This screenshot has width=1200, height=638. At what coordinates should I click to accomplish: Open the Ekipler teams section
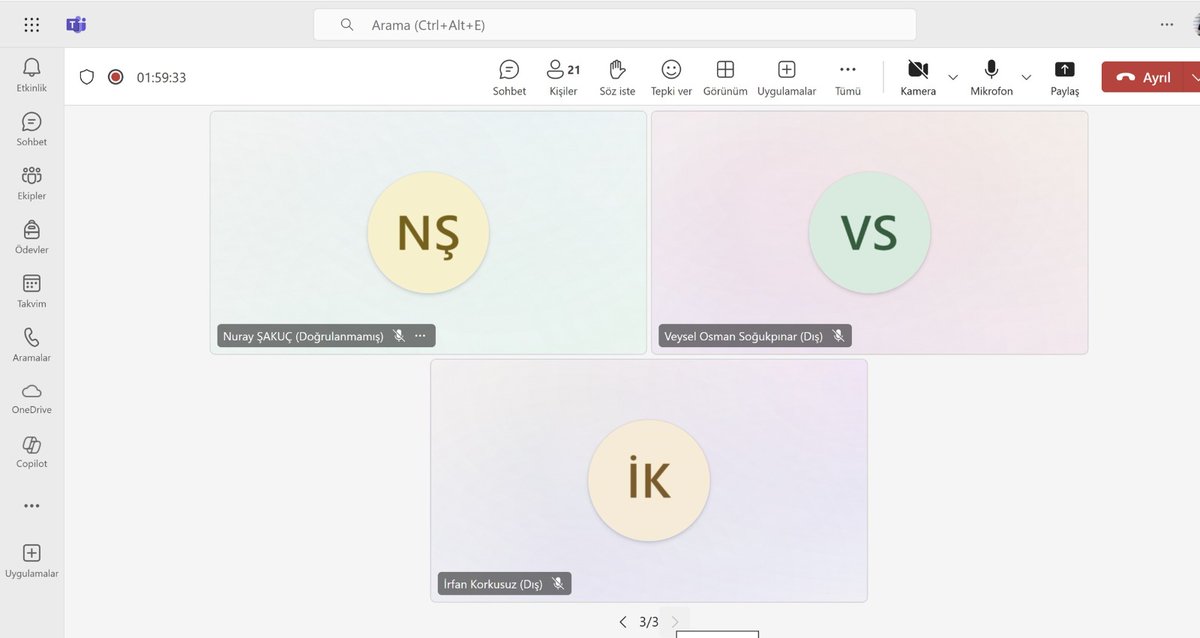coord(32,183)
